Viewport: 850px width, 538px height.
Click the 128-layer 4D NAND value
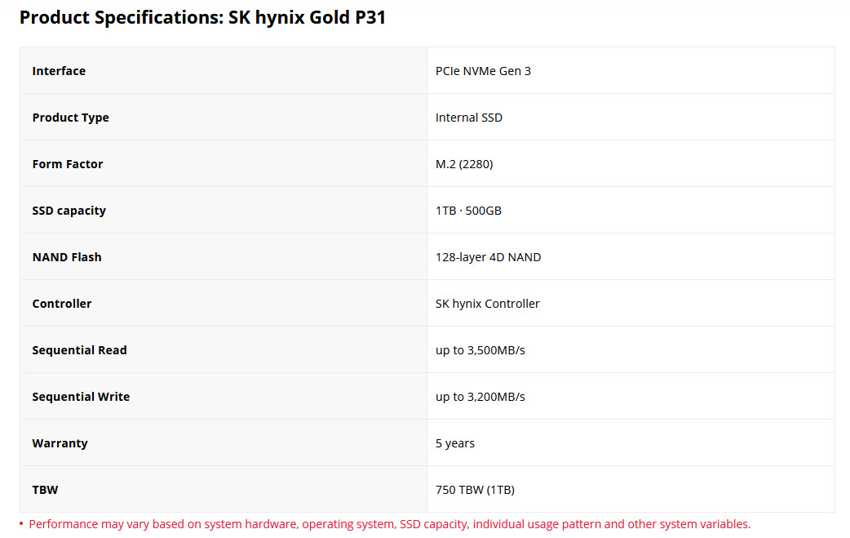pos(488,258)
